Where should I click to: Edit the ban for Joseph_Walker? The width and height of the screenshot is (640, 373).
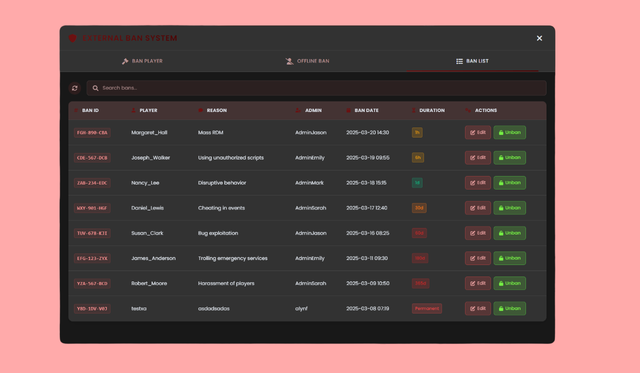tap(478, 158)
